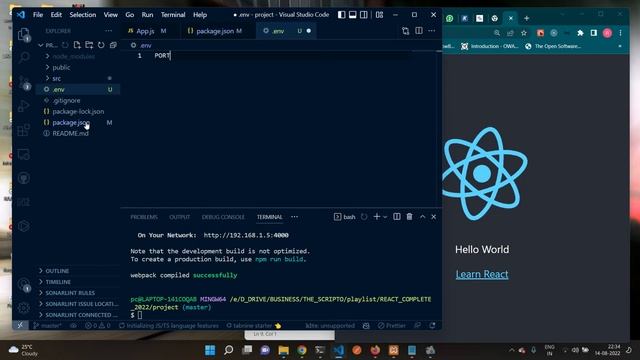Open the File menu

point(38,15)
